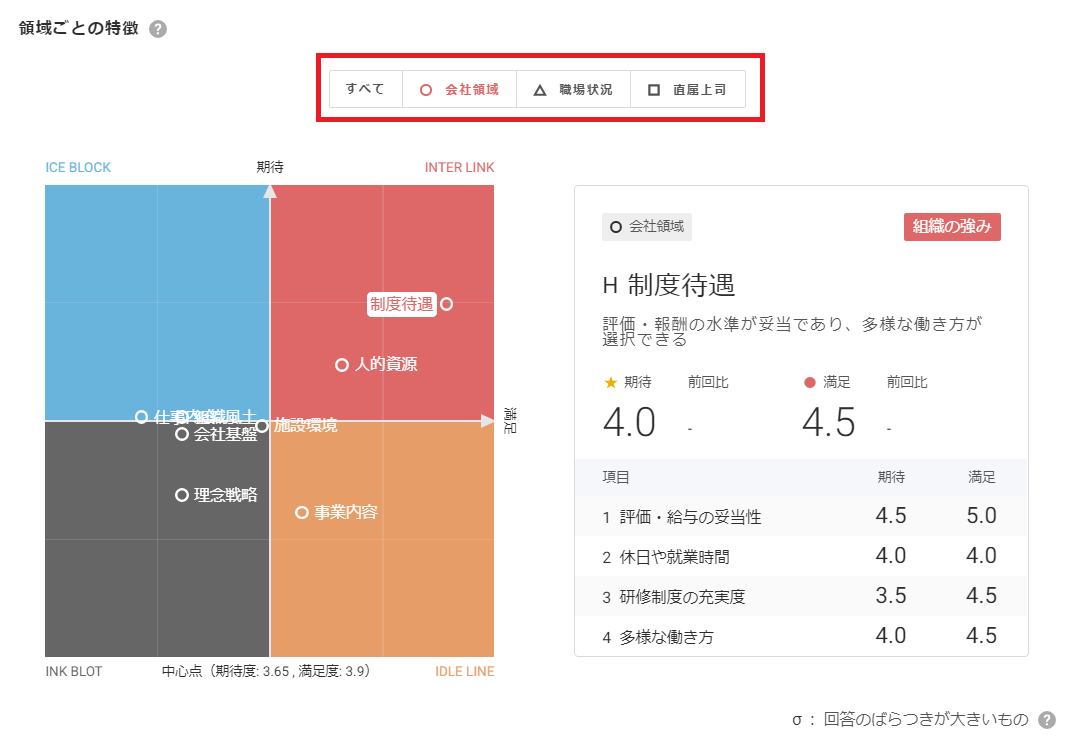Select the 仕事内容 circle on the axis
Screen dimensions: 1075x742
(142, 417)
